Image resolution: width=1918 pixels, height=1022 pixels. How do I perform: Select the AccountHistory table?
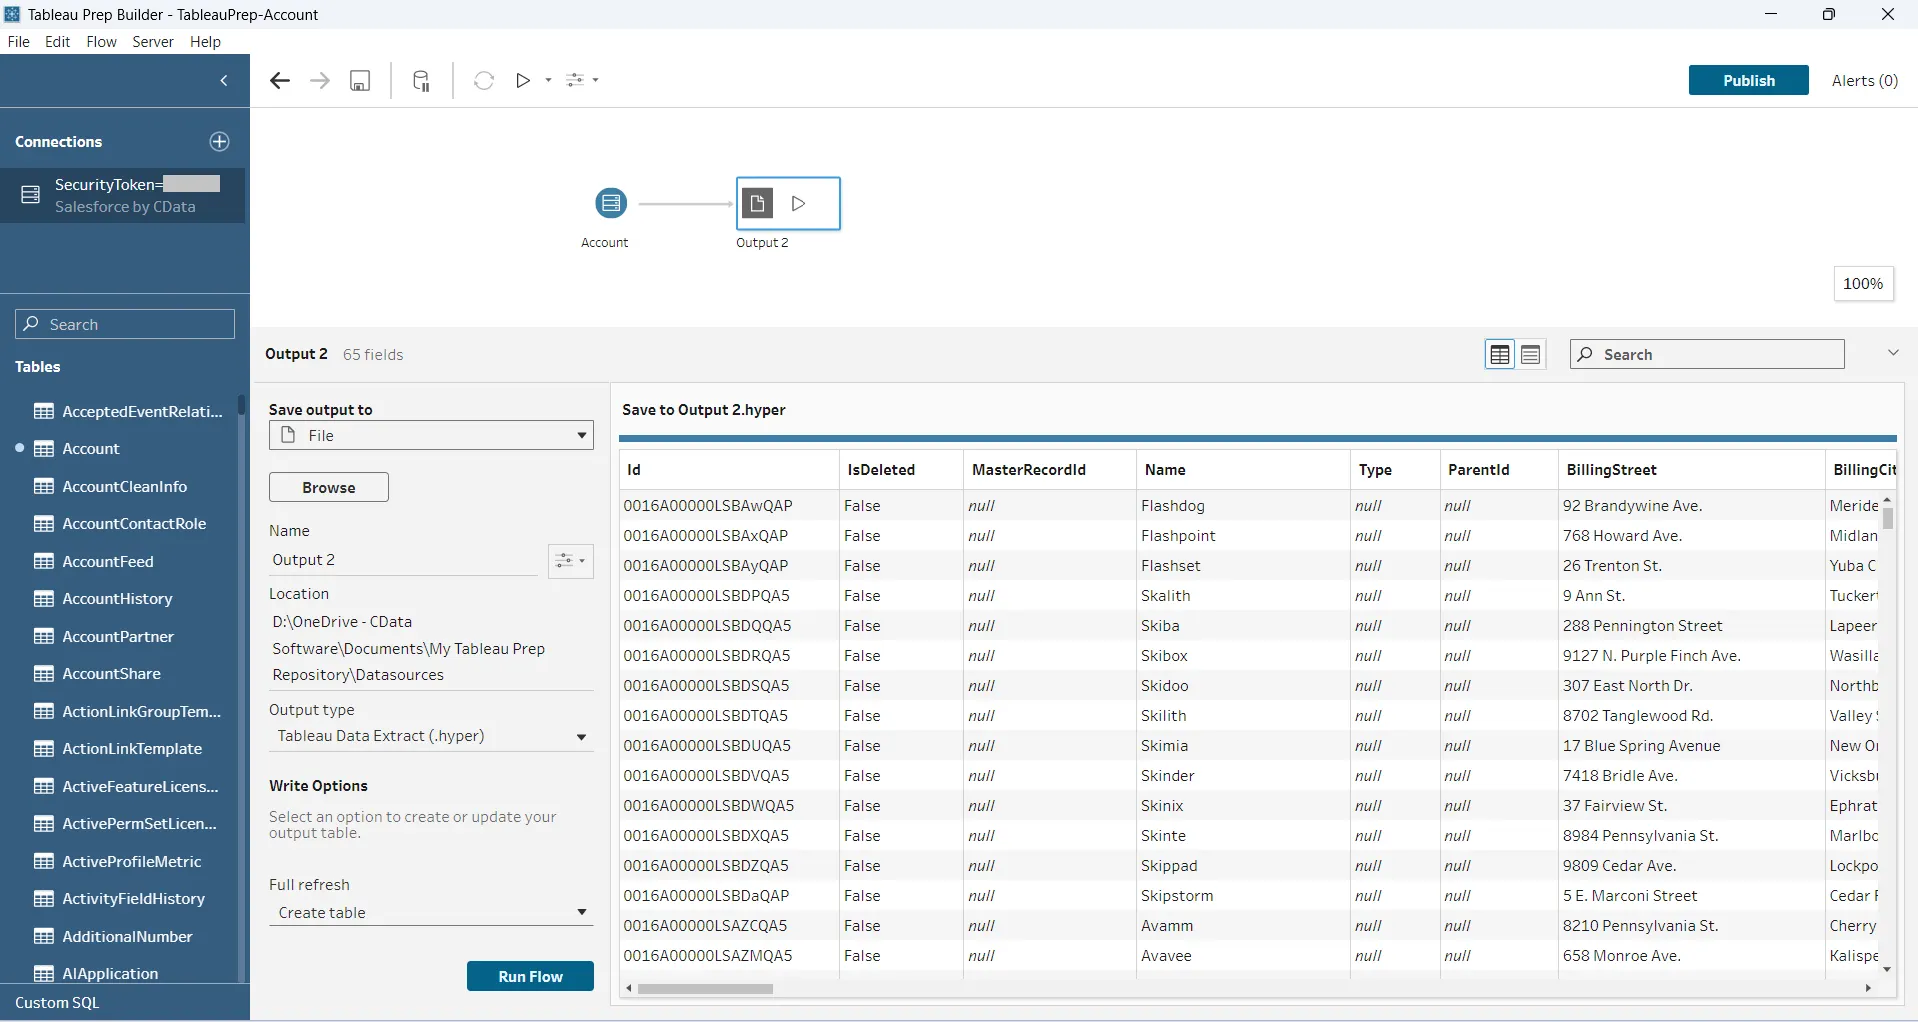tap(117, 599)
